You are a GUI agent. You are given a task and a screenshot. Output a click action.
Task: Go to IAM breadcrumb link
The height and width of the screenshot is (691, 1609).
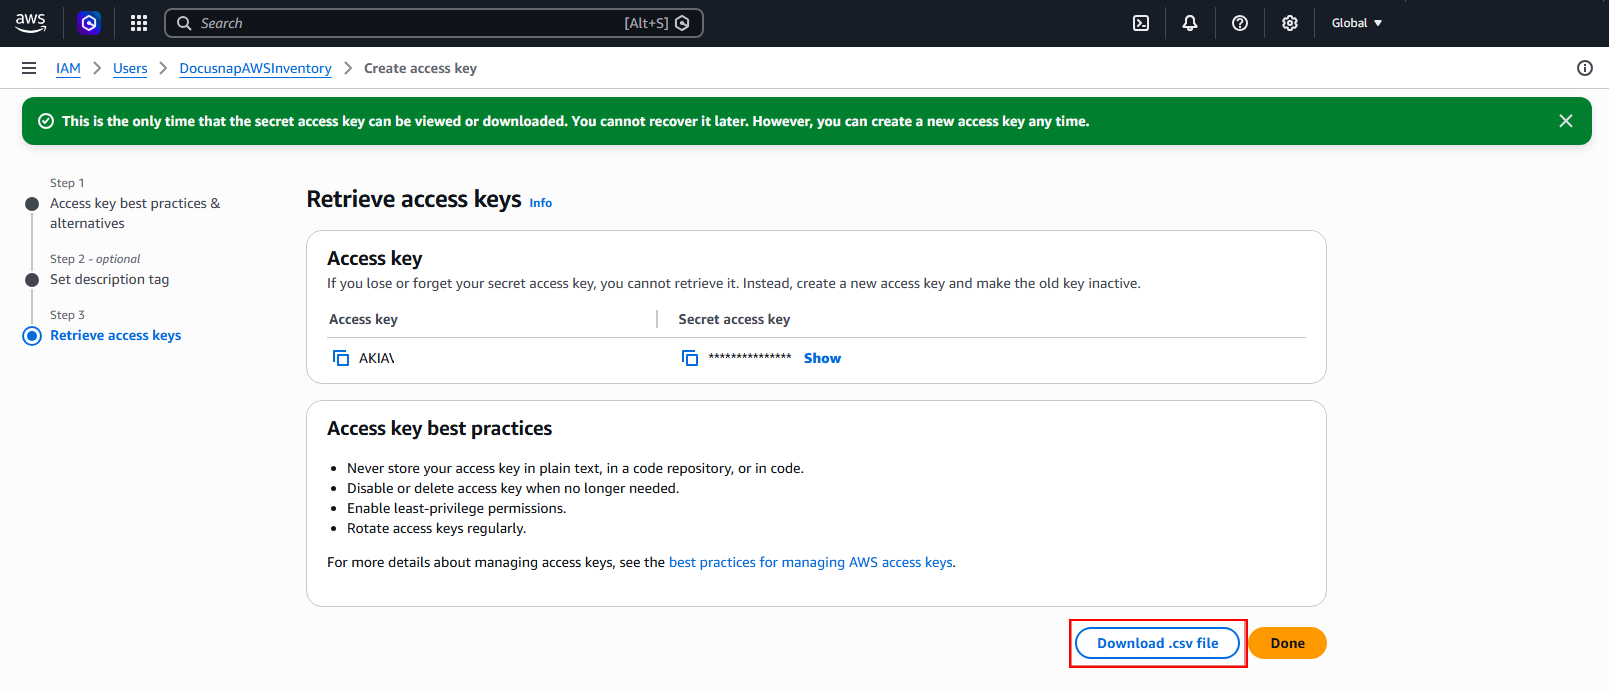[68, 68]
